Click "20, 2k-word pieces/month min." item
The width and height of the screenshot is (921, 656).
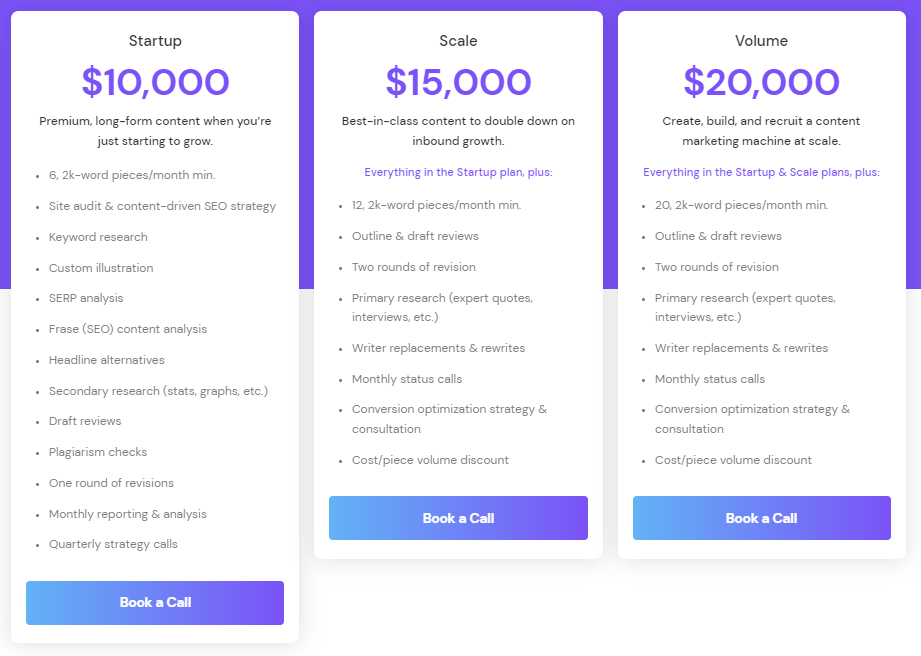741,205
